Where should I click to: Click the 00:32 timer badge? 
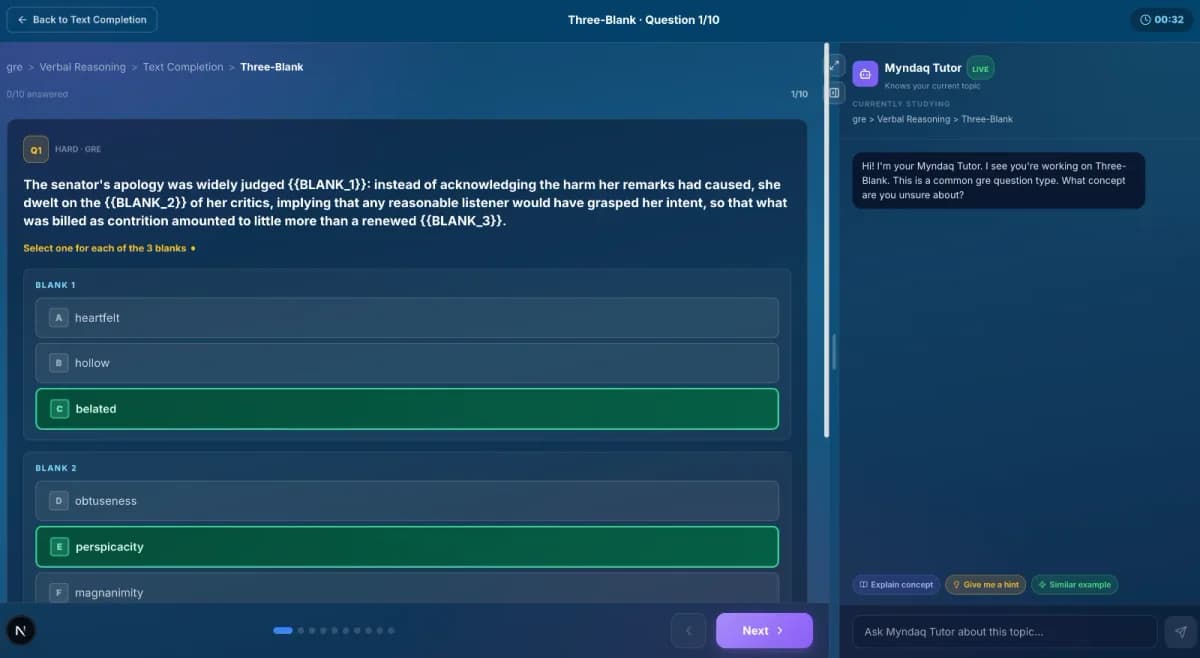(1162, 19)
